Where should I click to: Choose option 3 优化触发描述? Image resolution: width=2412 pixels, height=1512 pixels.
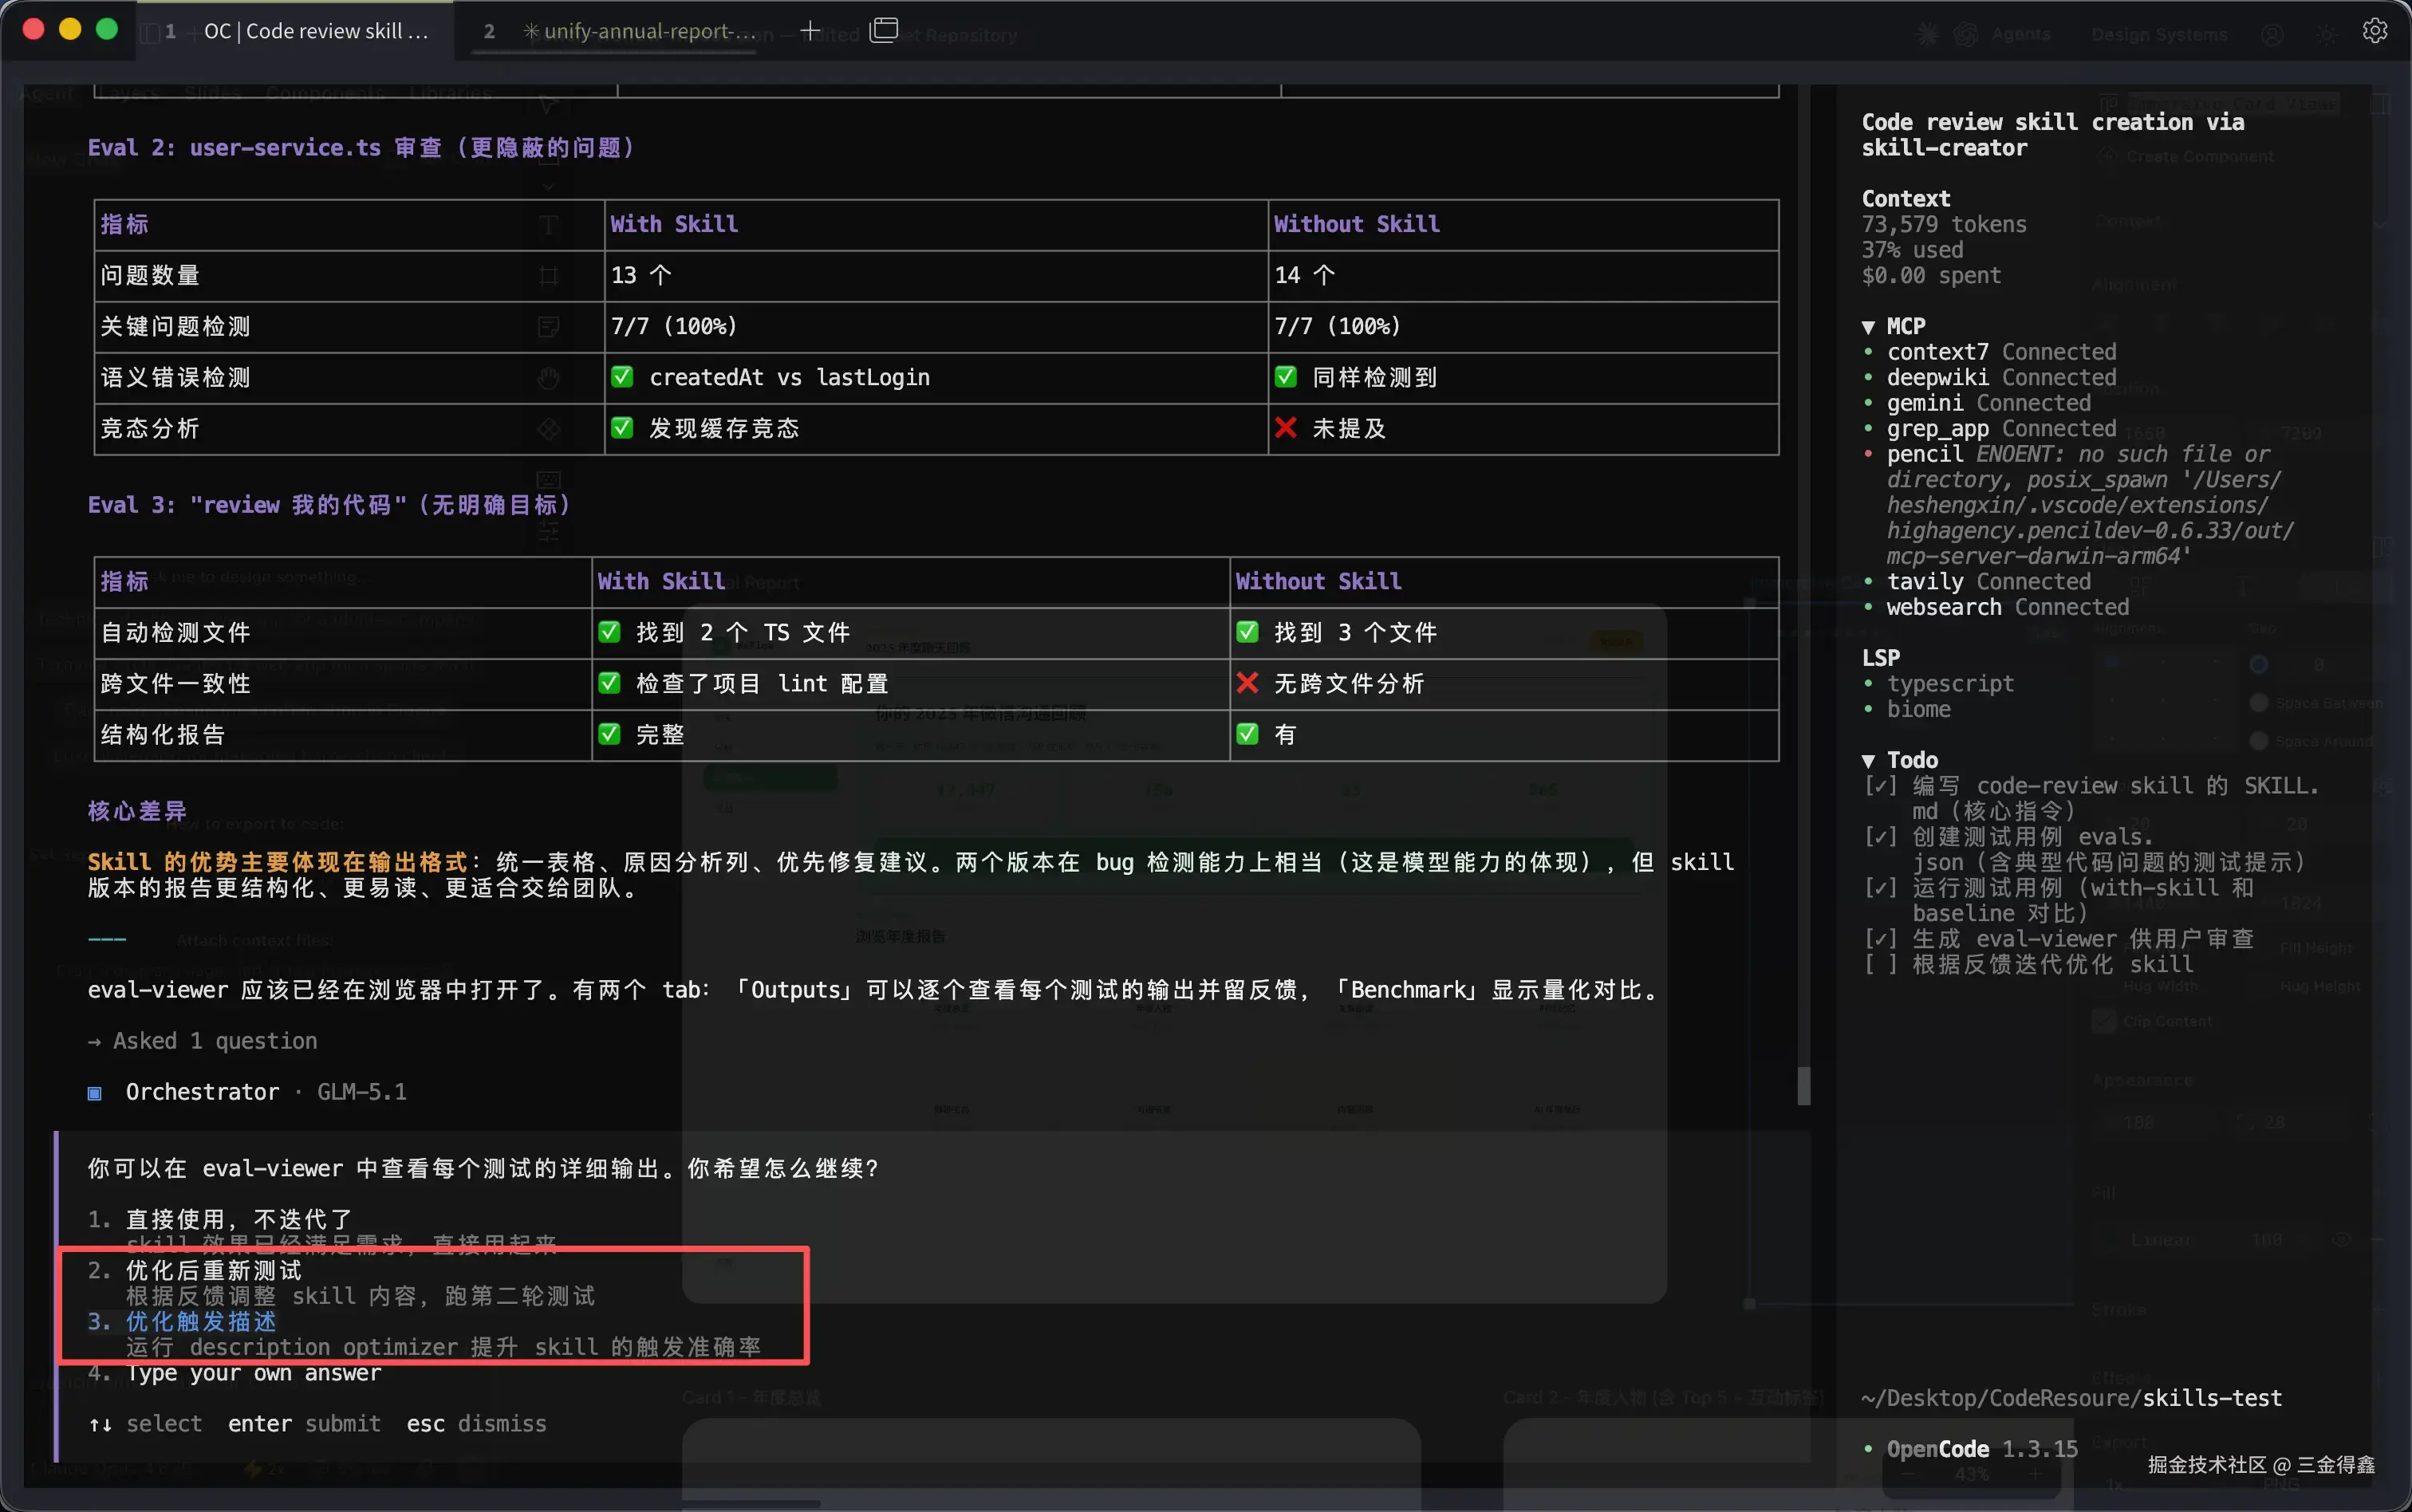[x=200, y=1321]
